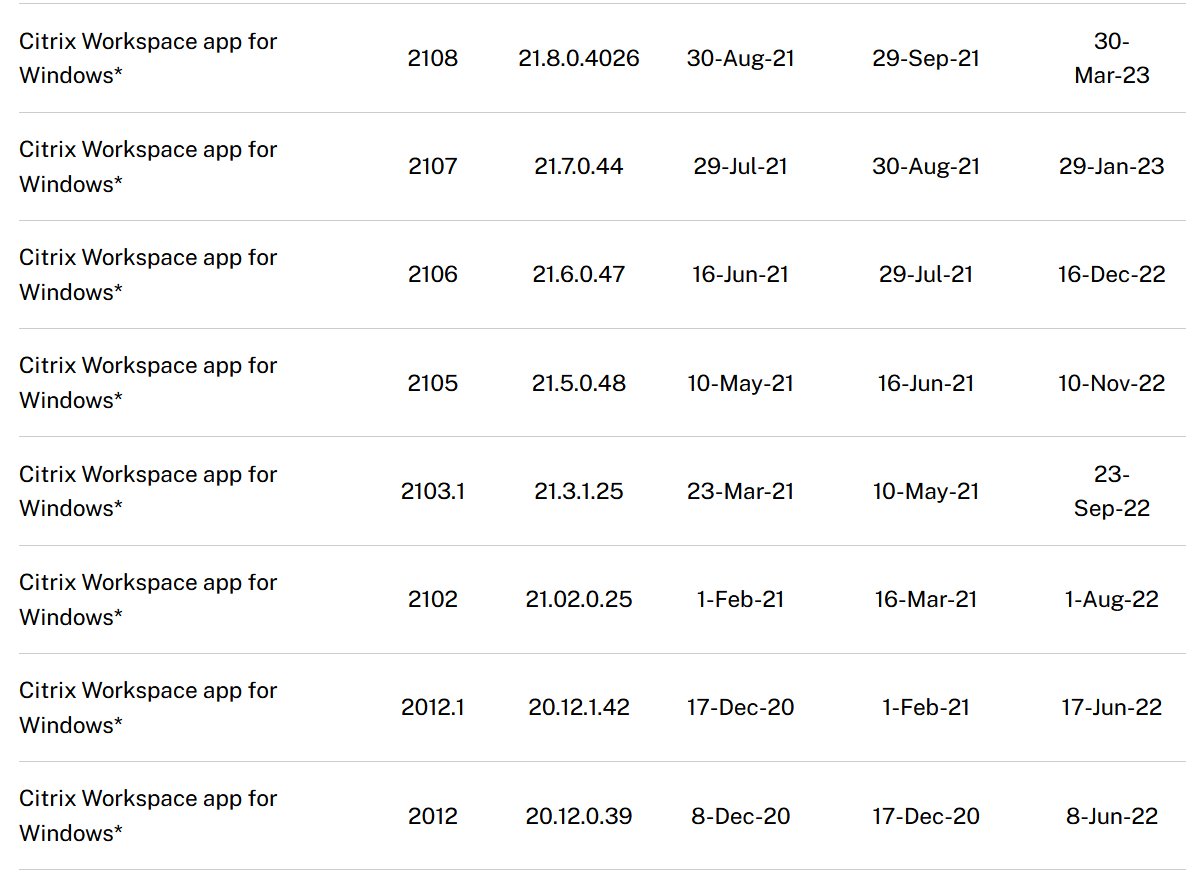Click version number 21.5.0.48
Viewport: 1203px width, 870px height.
pos(579,383)
